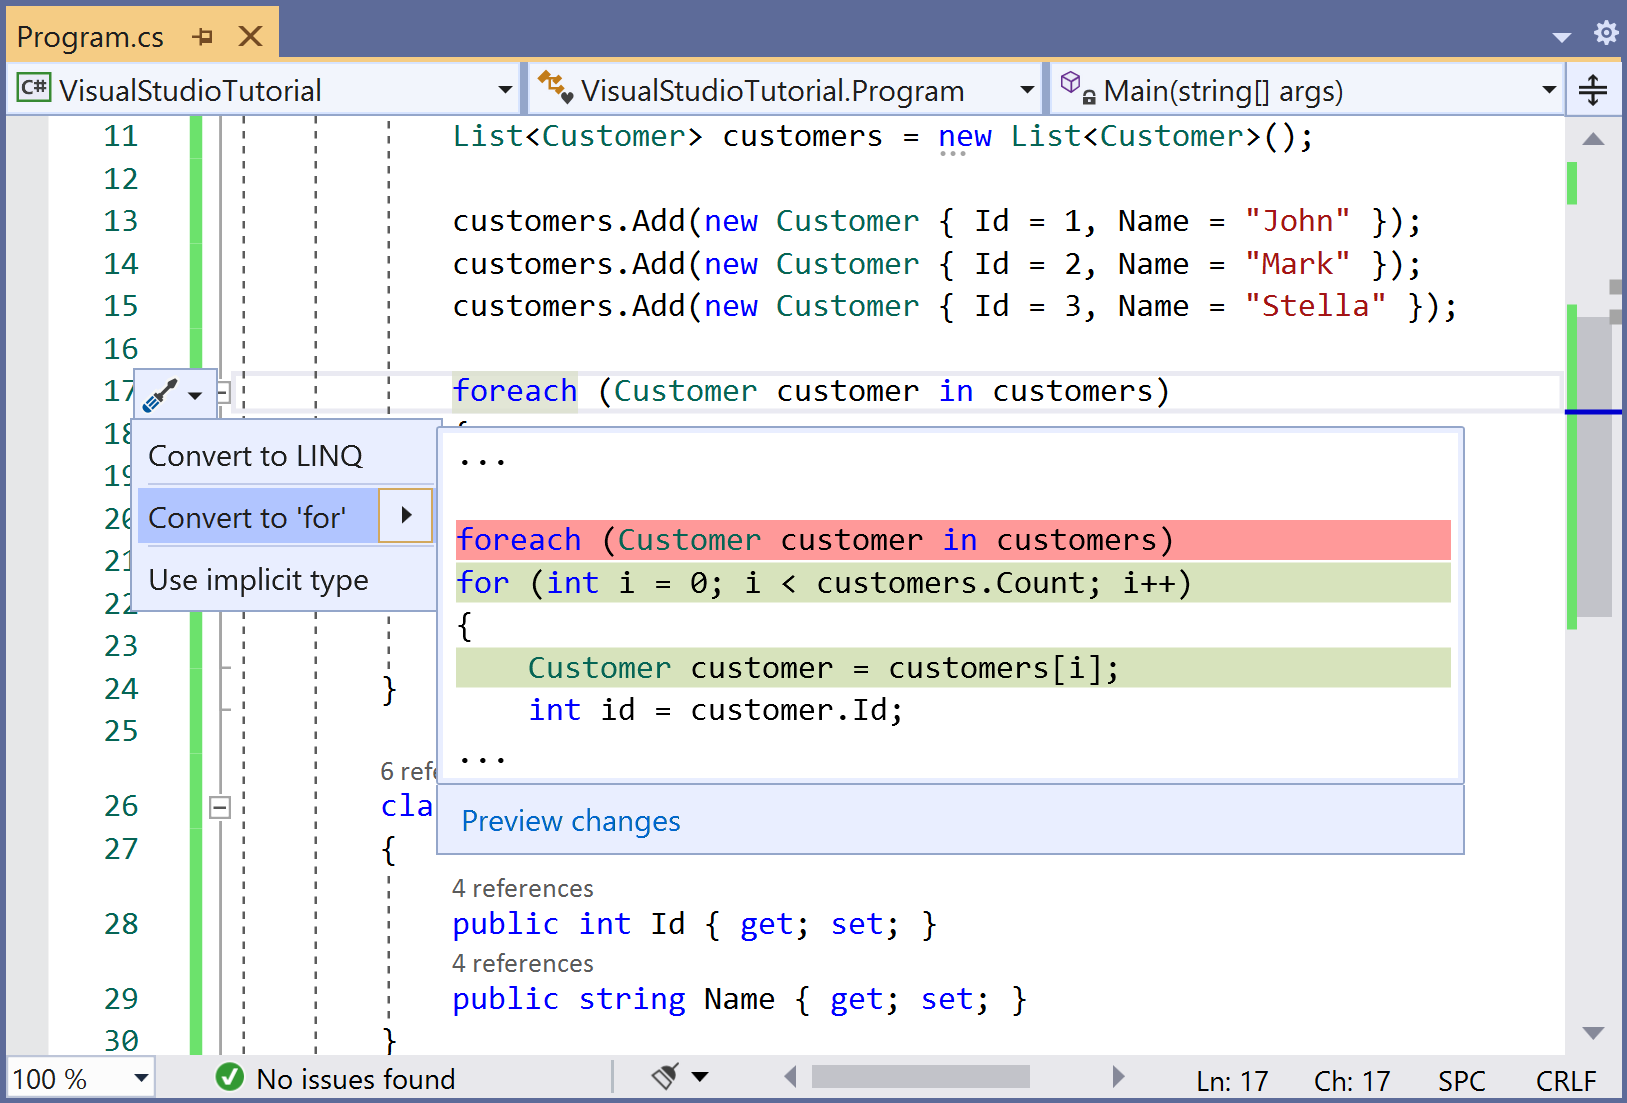Click the '4 references' CodeLens above Name

(522, 963)
